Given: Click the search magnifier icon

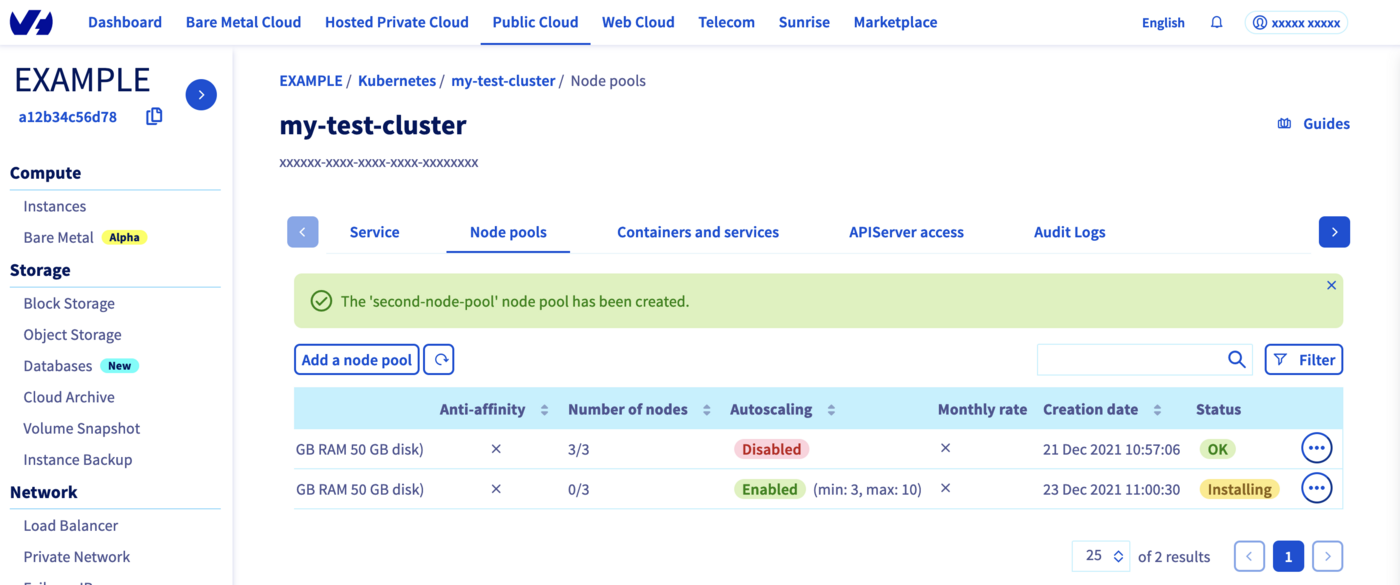Looking at the screenshot, I should (x=1236, y=360).
